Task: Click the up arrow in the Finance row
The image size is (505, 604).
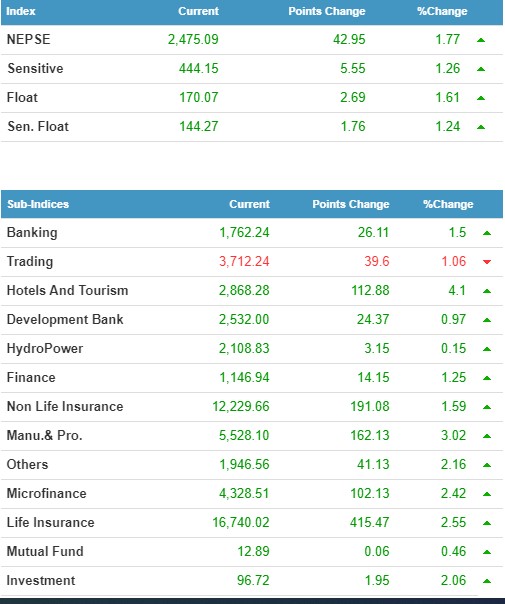Action: 487,378
